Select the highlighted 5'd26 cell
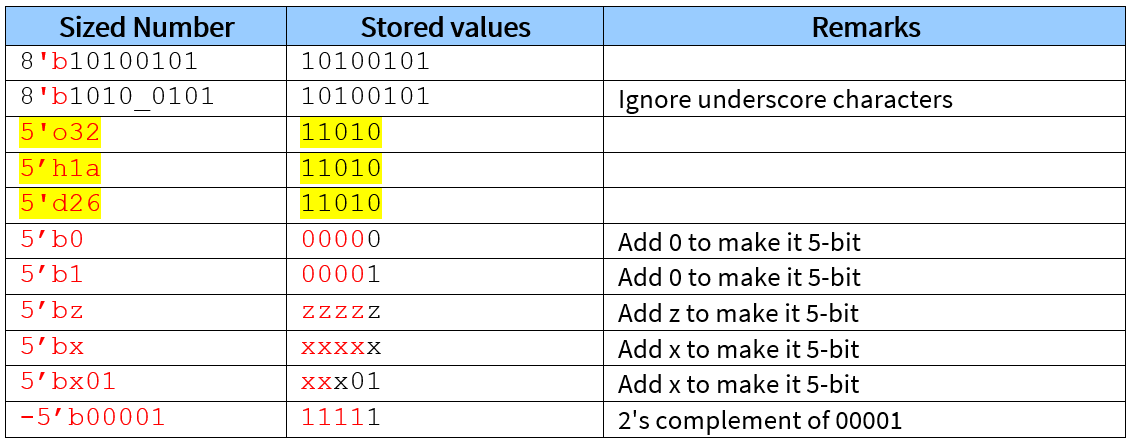Screen dimensions: 1129x442 coord(61,204)
